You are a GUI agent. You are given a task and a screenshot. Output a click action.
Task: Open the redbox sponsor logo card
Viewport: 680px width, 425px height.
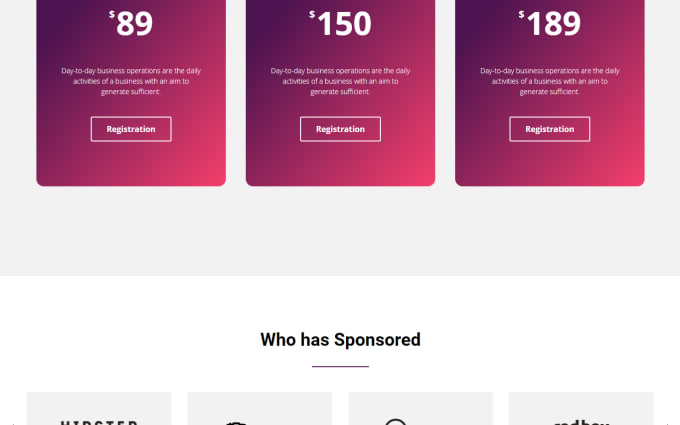[581, 409]
